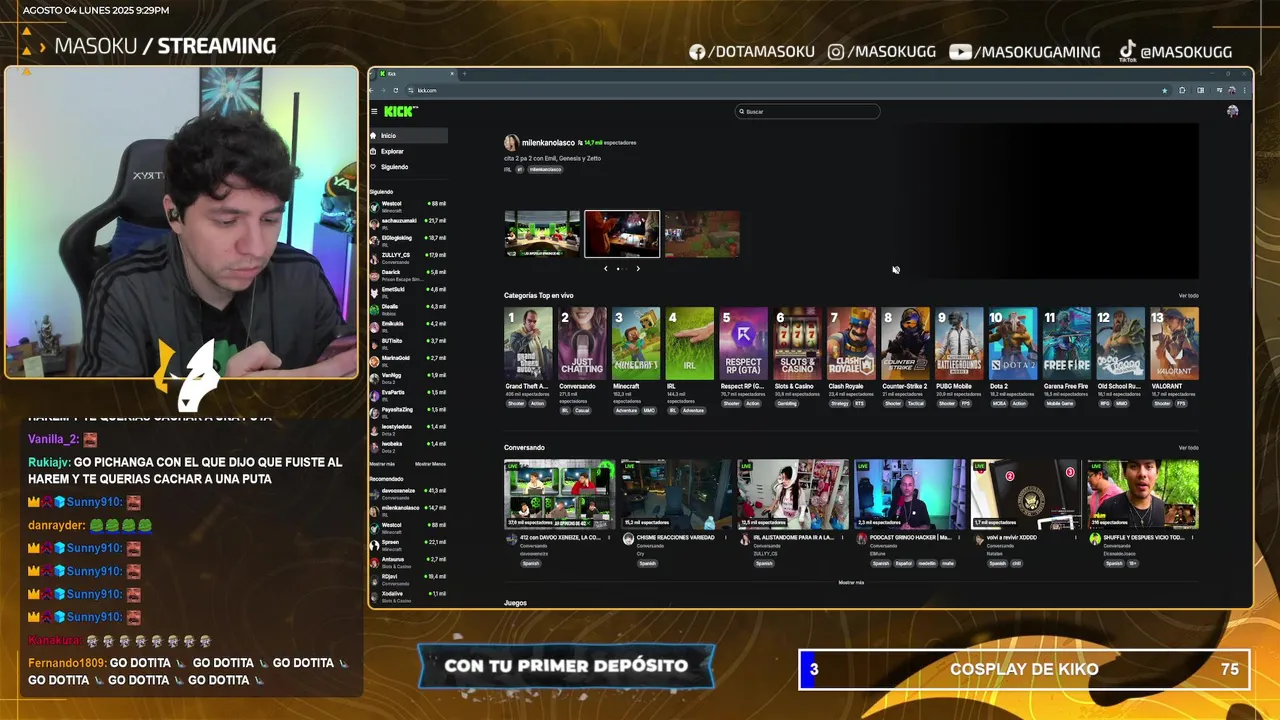This screenshot has width=1280, height=720.
Task: Open Spreen in the Recomendado list
Action: coord(408,544)
